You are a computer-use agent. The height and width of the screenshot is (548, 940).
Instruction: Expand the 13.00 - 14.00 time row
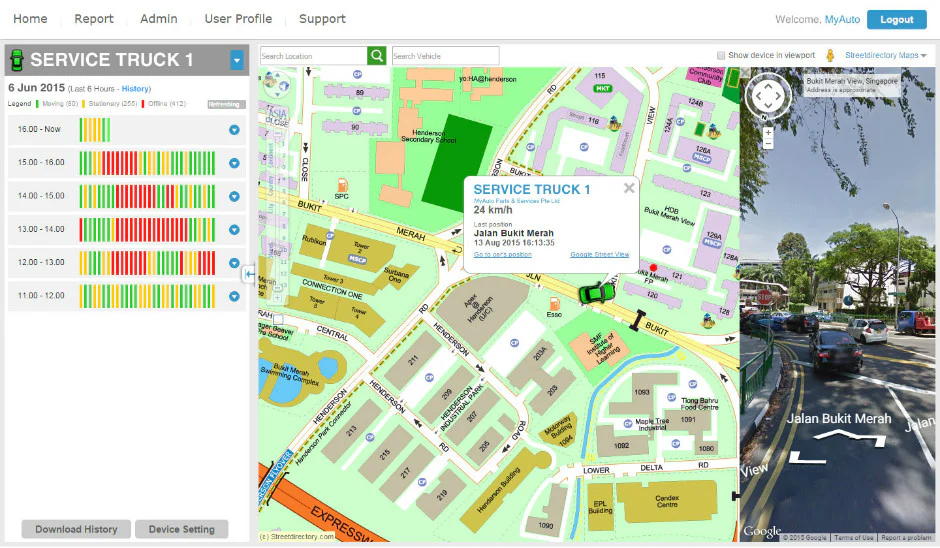[x=234, y=230]
